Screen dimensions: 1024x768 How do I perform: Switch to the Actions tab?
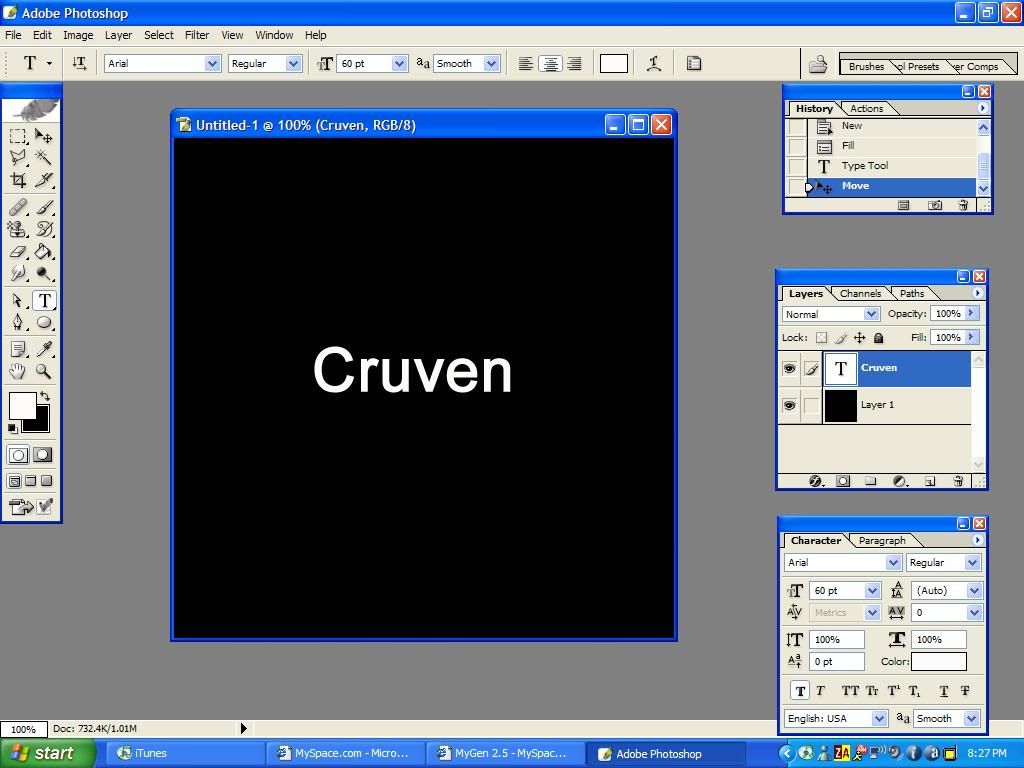click(x=866, y=108)
